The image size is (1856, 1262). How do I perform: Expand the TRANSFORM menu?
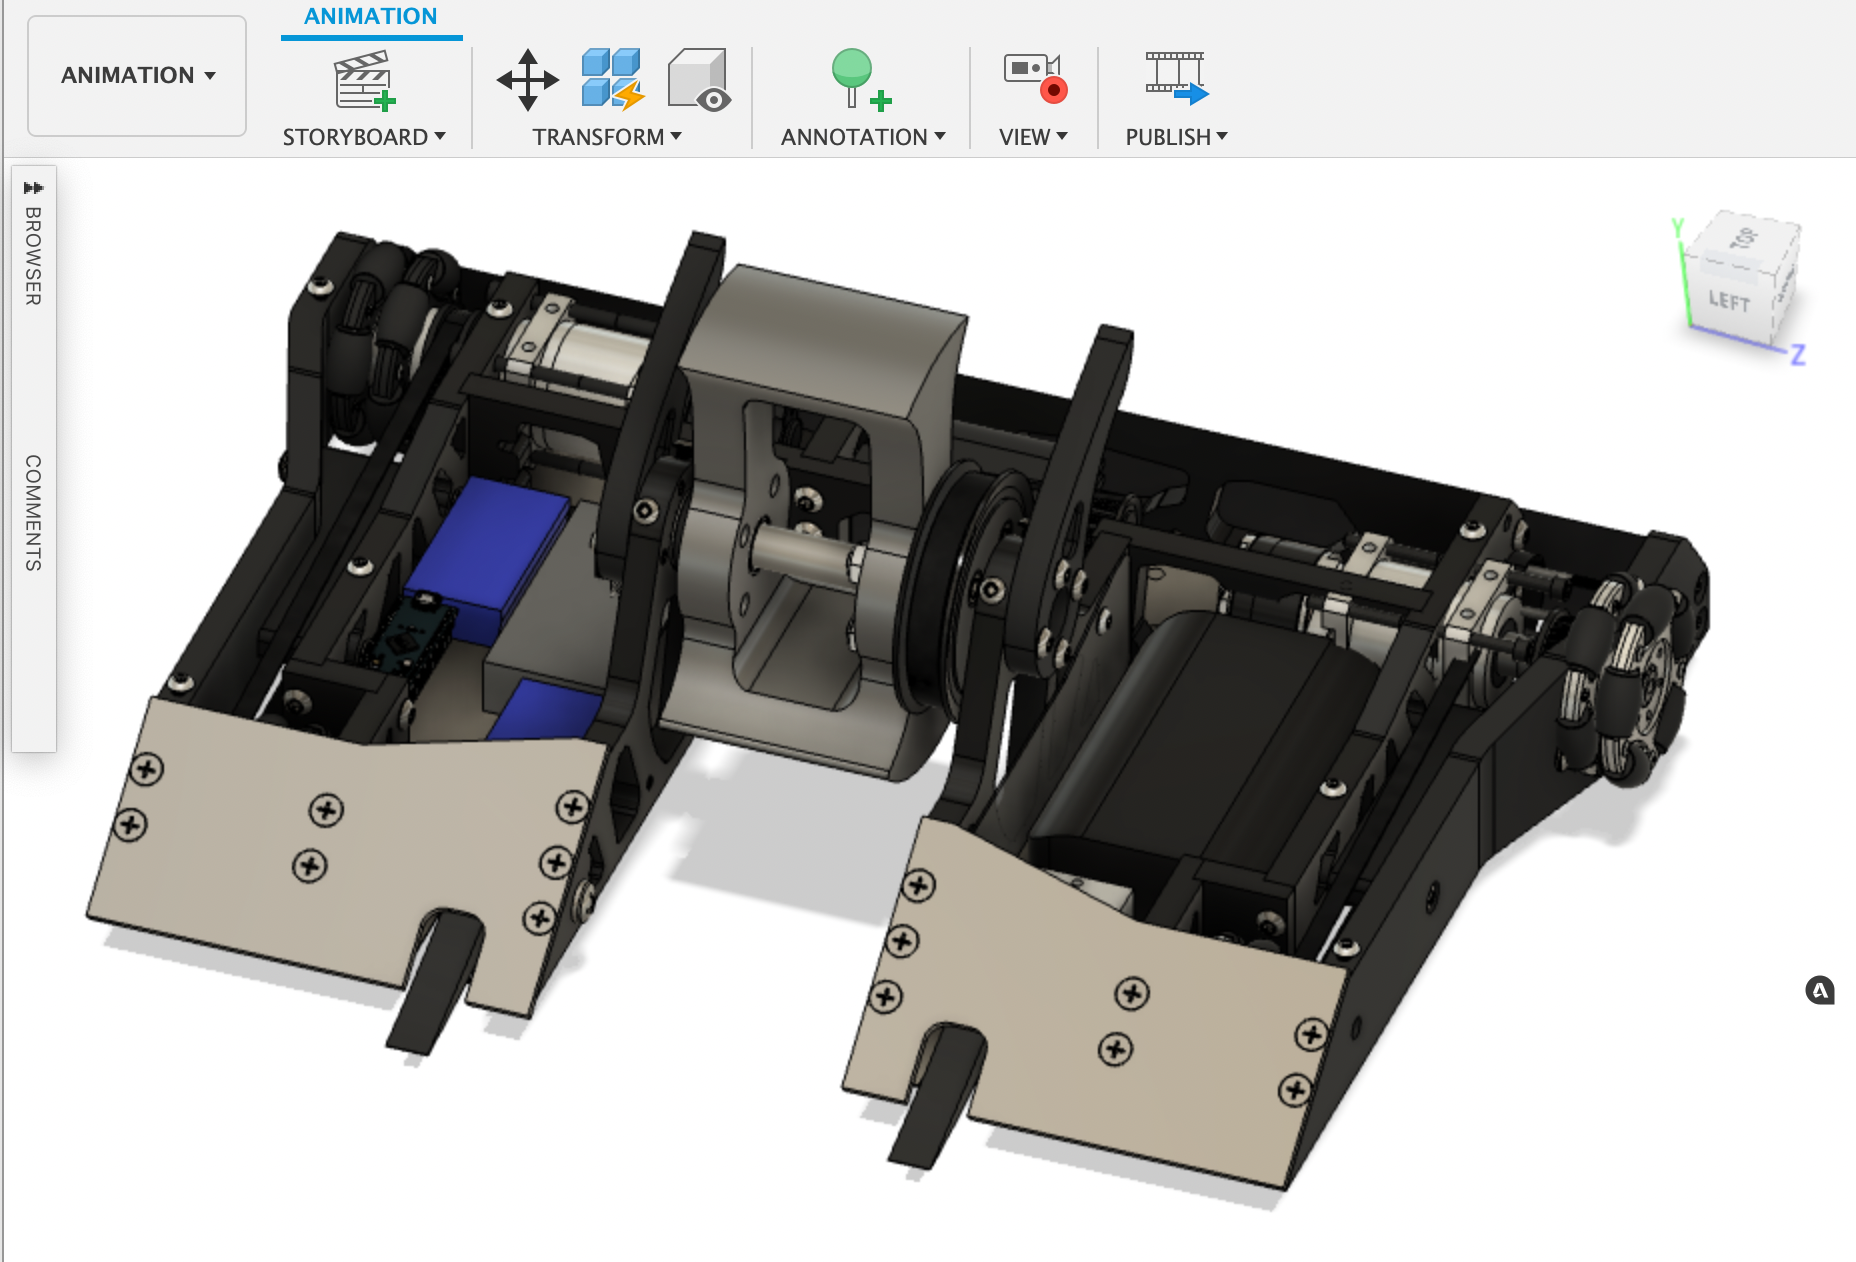[x=607, y=137]
